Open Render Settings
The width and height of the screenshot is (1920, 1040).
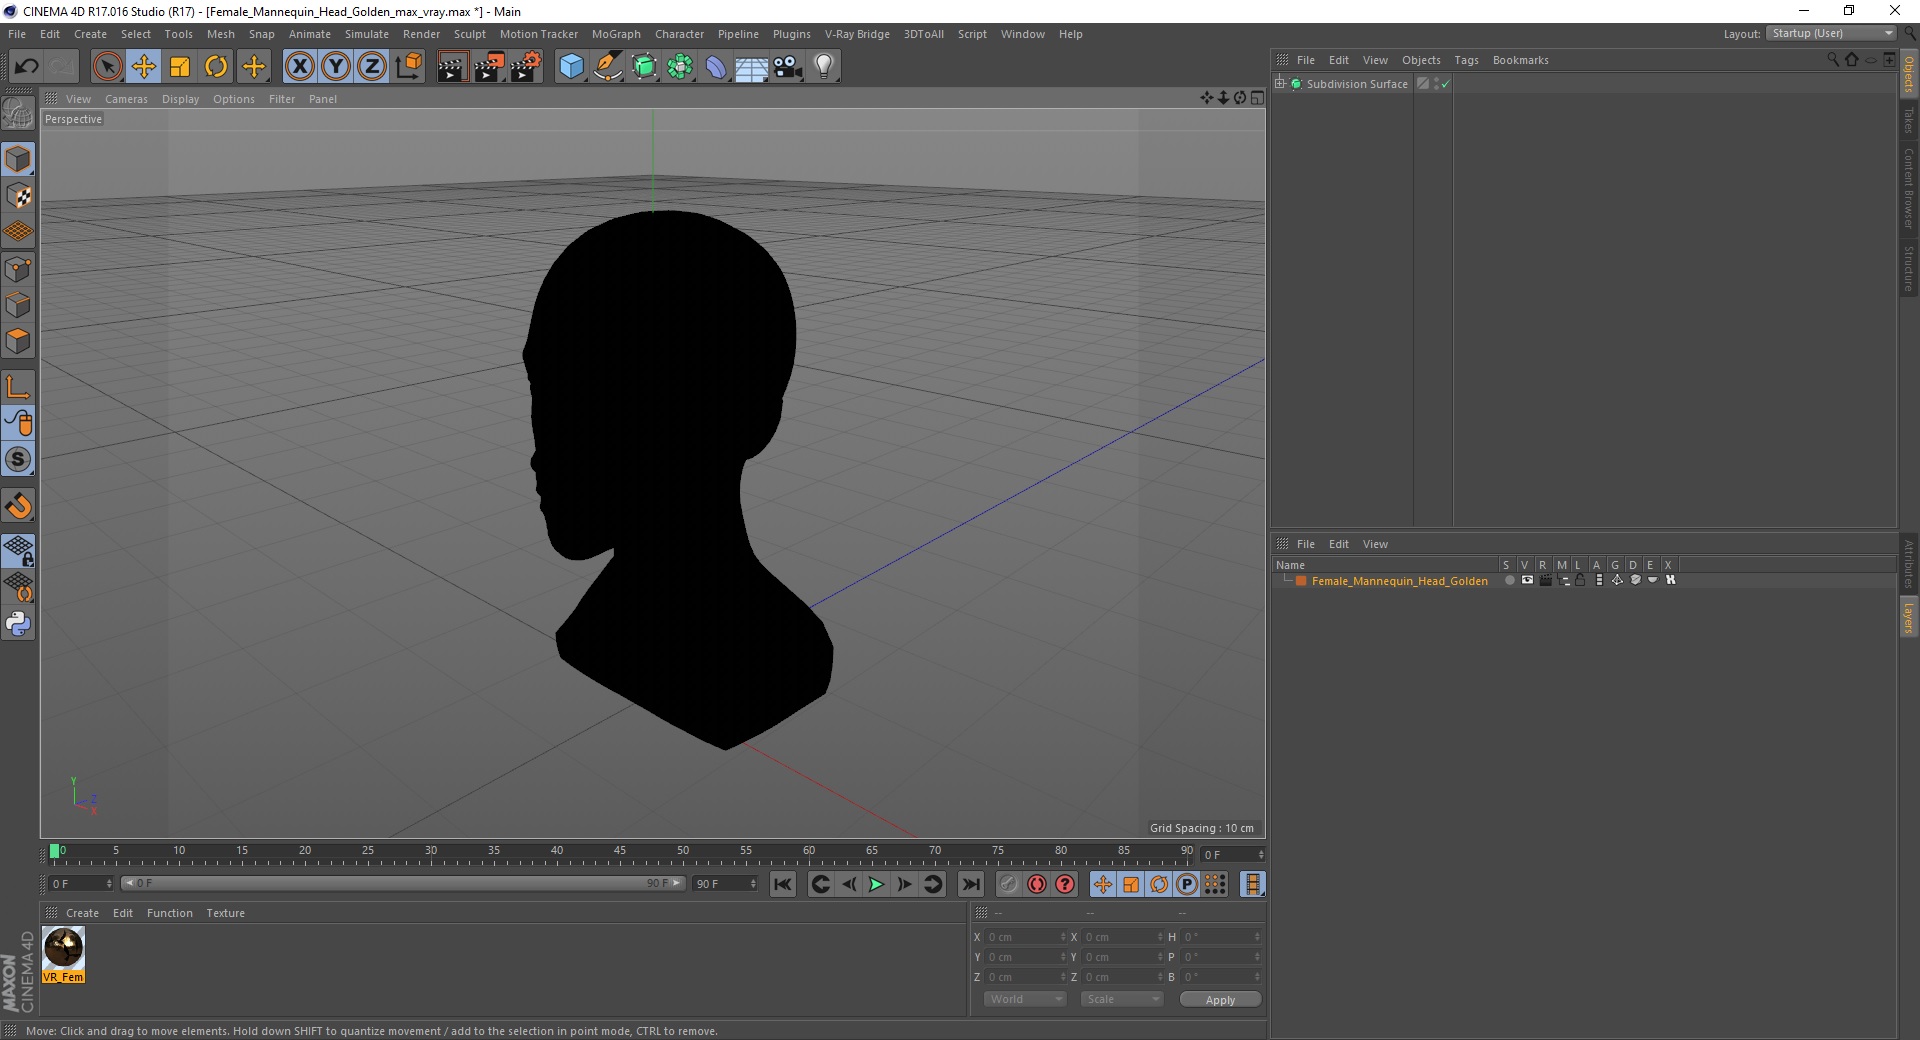point(526,67)
